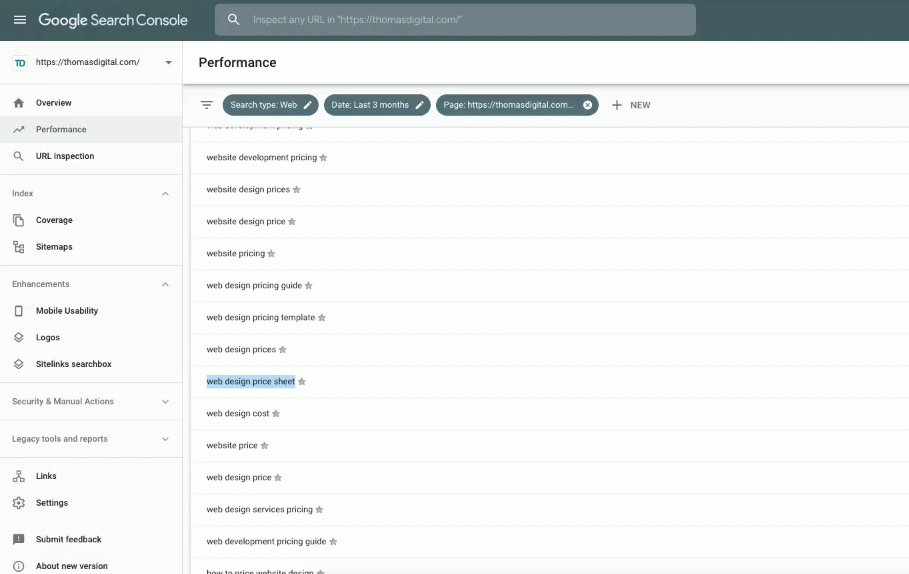Edit the Date: Last 3 months filter

tap(420, 105)
